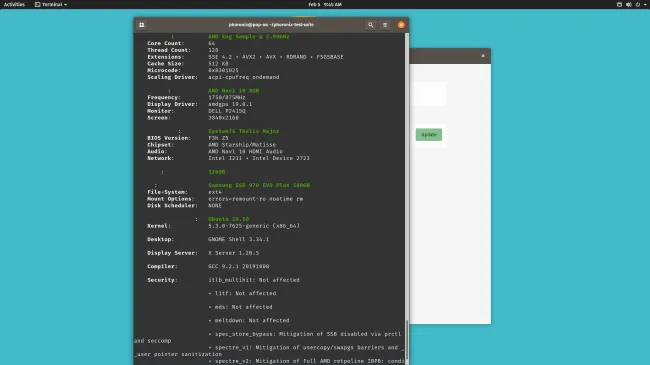Click the 'Kernel:' generic (x86_64) line
This screenshot has height=365, width=650.
[223, 226]
